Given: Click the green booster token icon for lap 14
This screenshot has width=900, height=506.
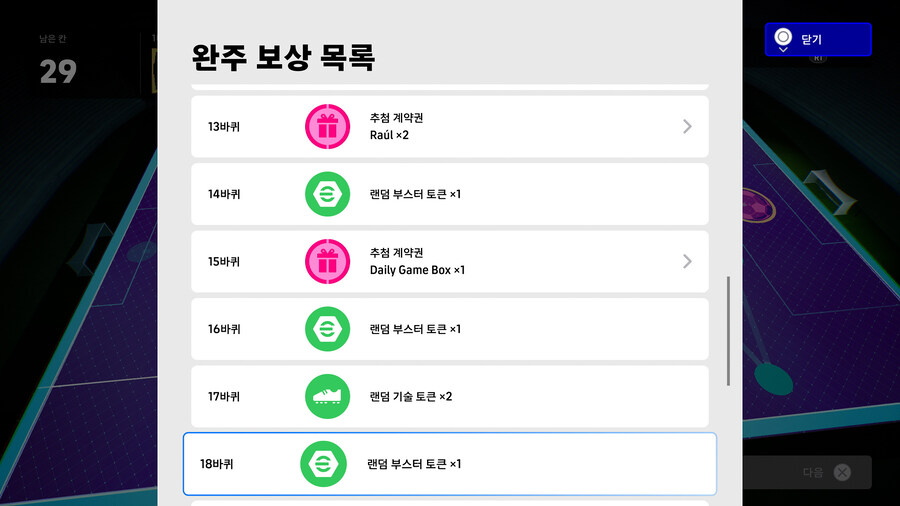Looking at the screenshot, I should click(x=327, y=194).
